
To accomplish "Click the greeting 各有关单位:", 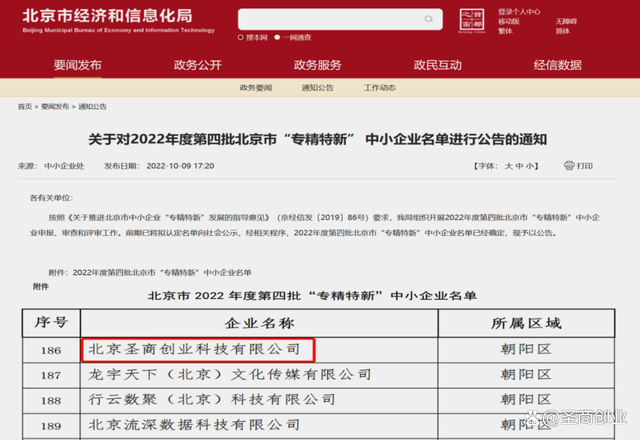I will coord(51,198).
